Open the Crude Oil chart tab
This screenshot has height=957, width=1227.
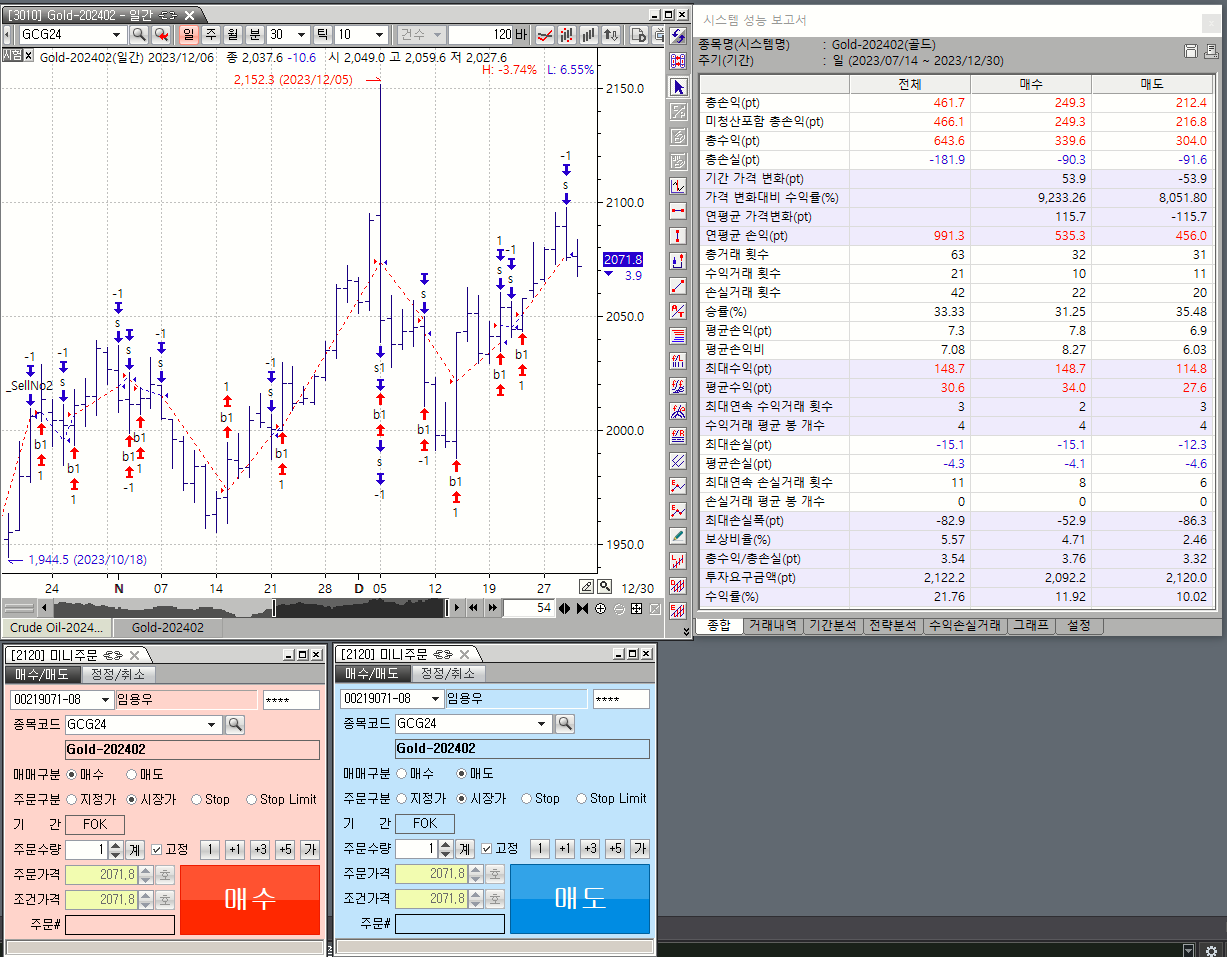coord(56,628)
